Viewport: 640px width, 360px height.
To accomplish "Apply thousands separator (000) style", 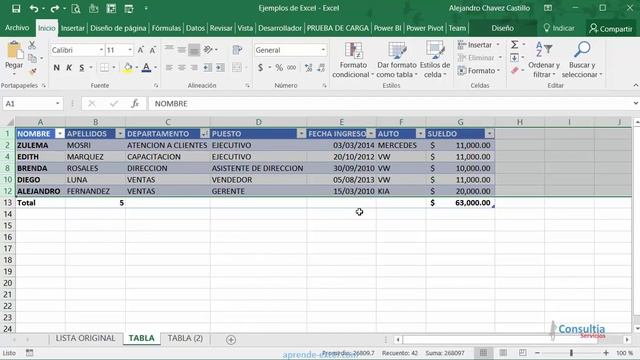I will click(x=291, y=67).
